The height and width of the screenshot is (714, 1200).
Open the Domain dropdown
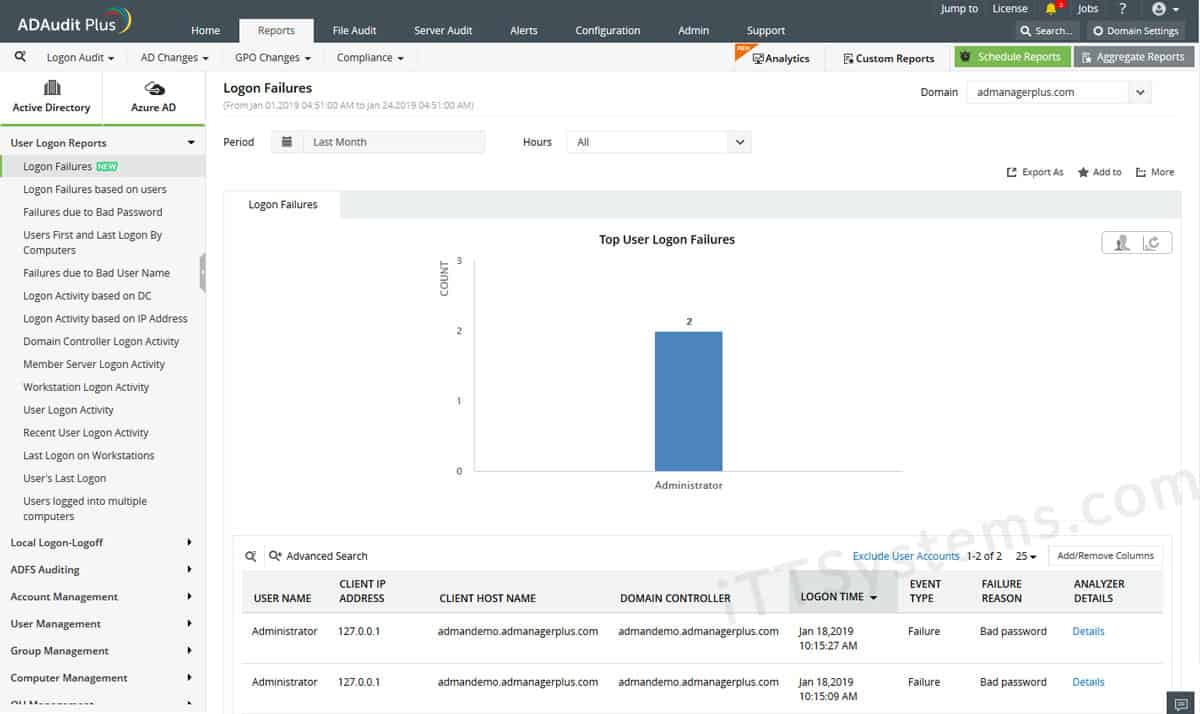pyautogui.click(x=1059, y=92)
